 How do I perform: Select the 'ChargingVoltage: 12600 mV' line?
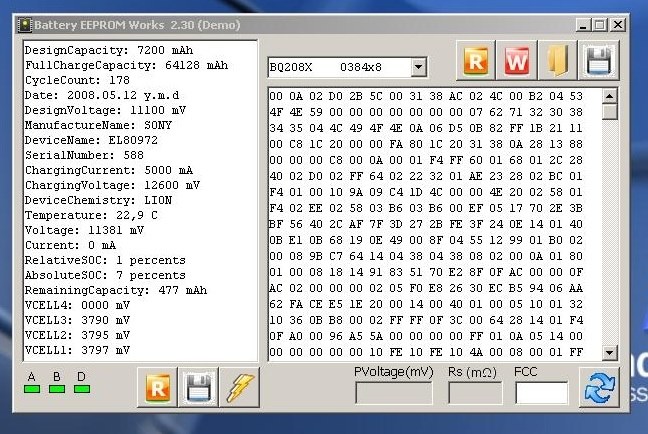click(x=112, y=185)
